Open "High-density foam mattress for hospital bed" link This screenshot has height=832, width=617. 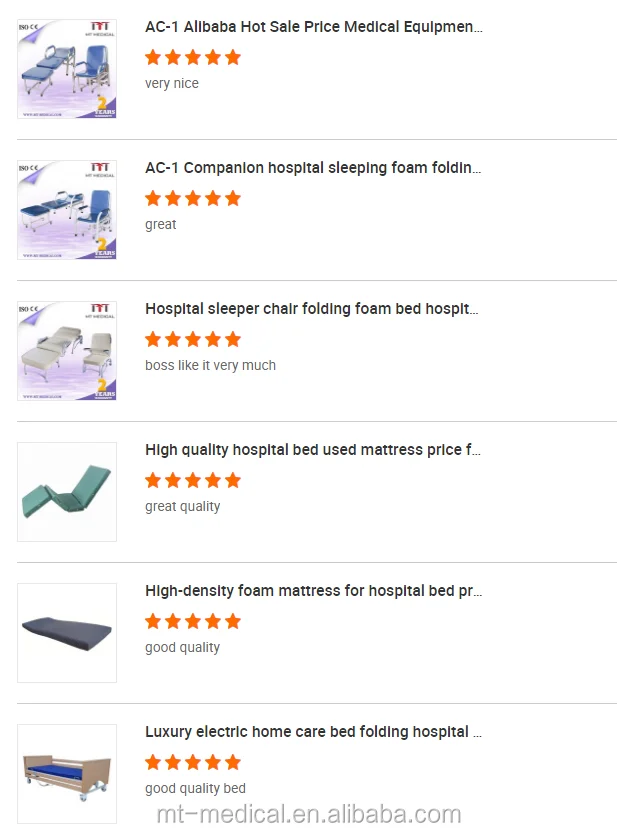tap(314, 591)
